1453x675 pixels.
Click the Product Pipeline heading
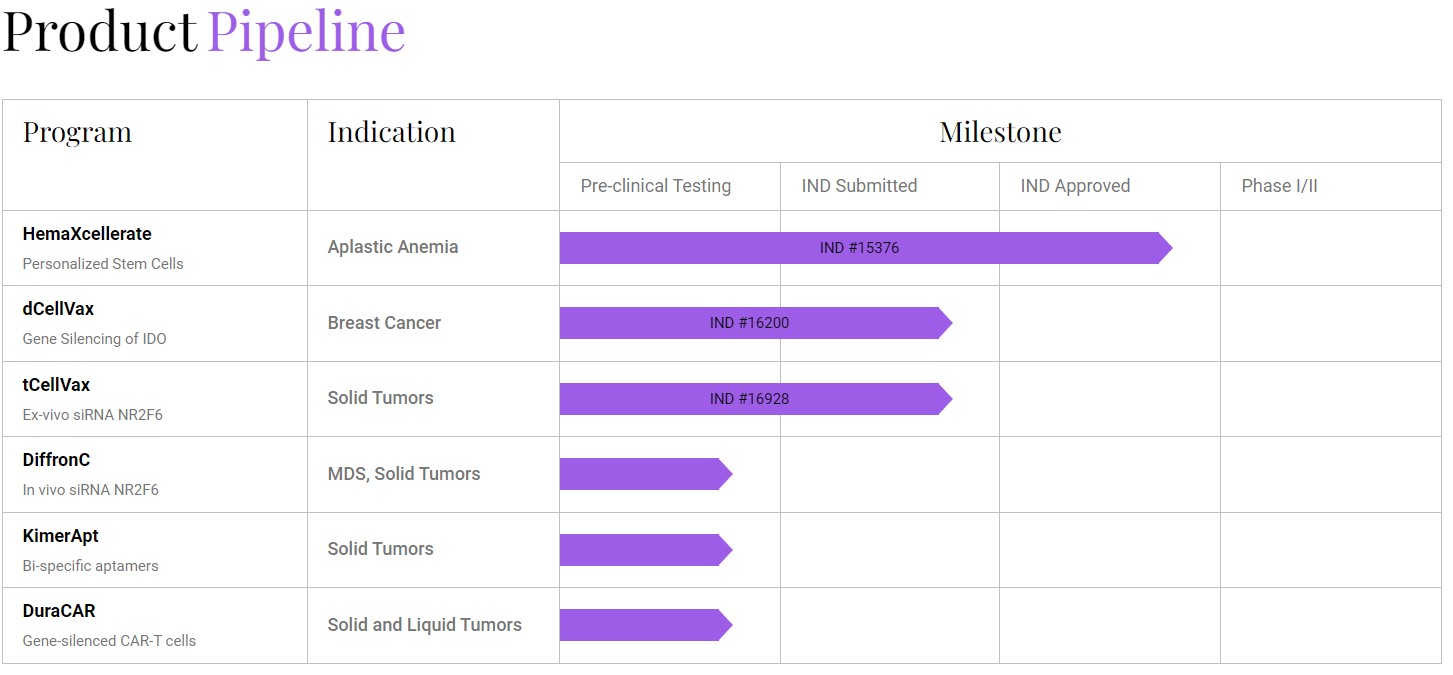pyautogui.click(x=204, y=32)
